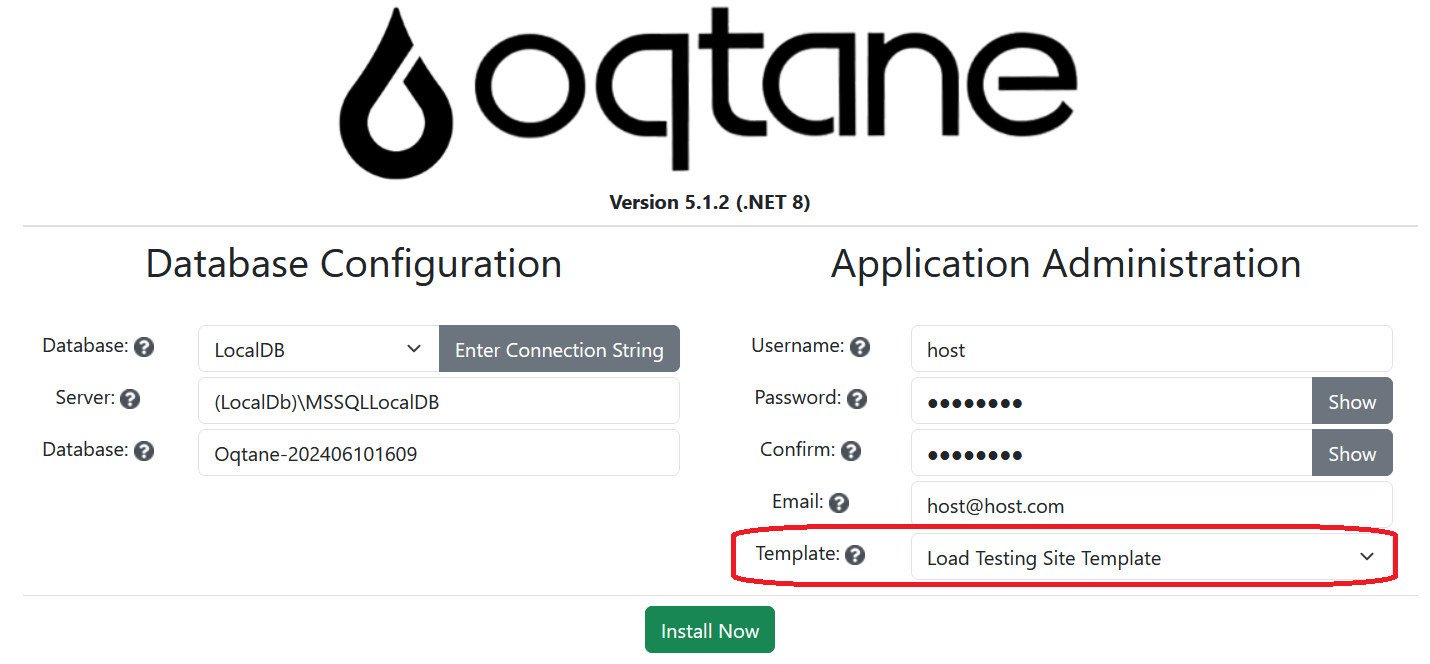Click help icon next to Confirm label
Screen dimensions: 1430x664
(851, 451)
